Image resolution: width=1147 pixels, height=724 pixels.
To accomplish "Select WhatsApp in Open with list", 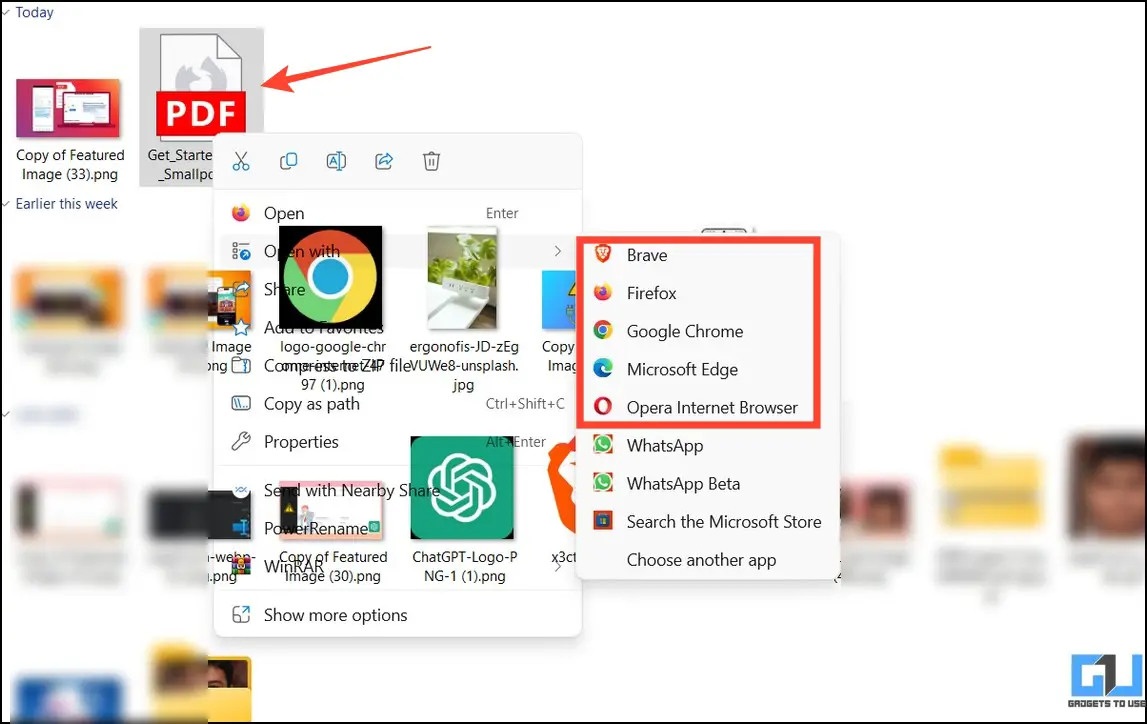I will (708, 445).
